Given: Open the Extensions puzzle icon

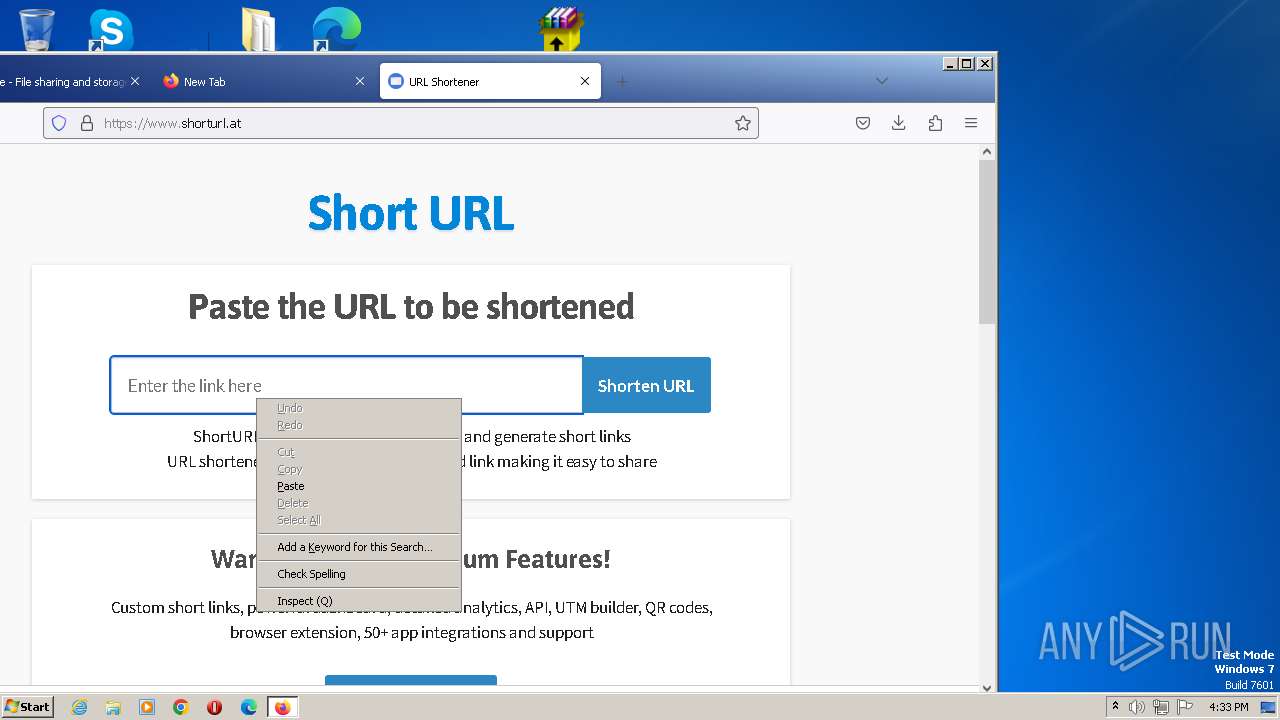Looking at the screenshot, I should (935, 123).
